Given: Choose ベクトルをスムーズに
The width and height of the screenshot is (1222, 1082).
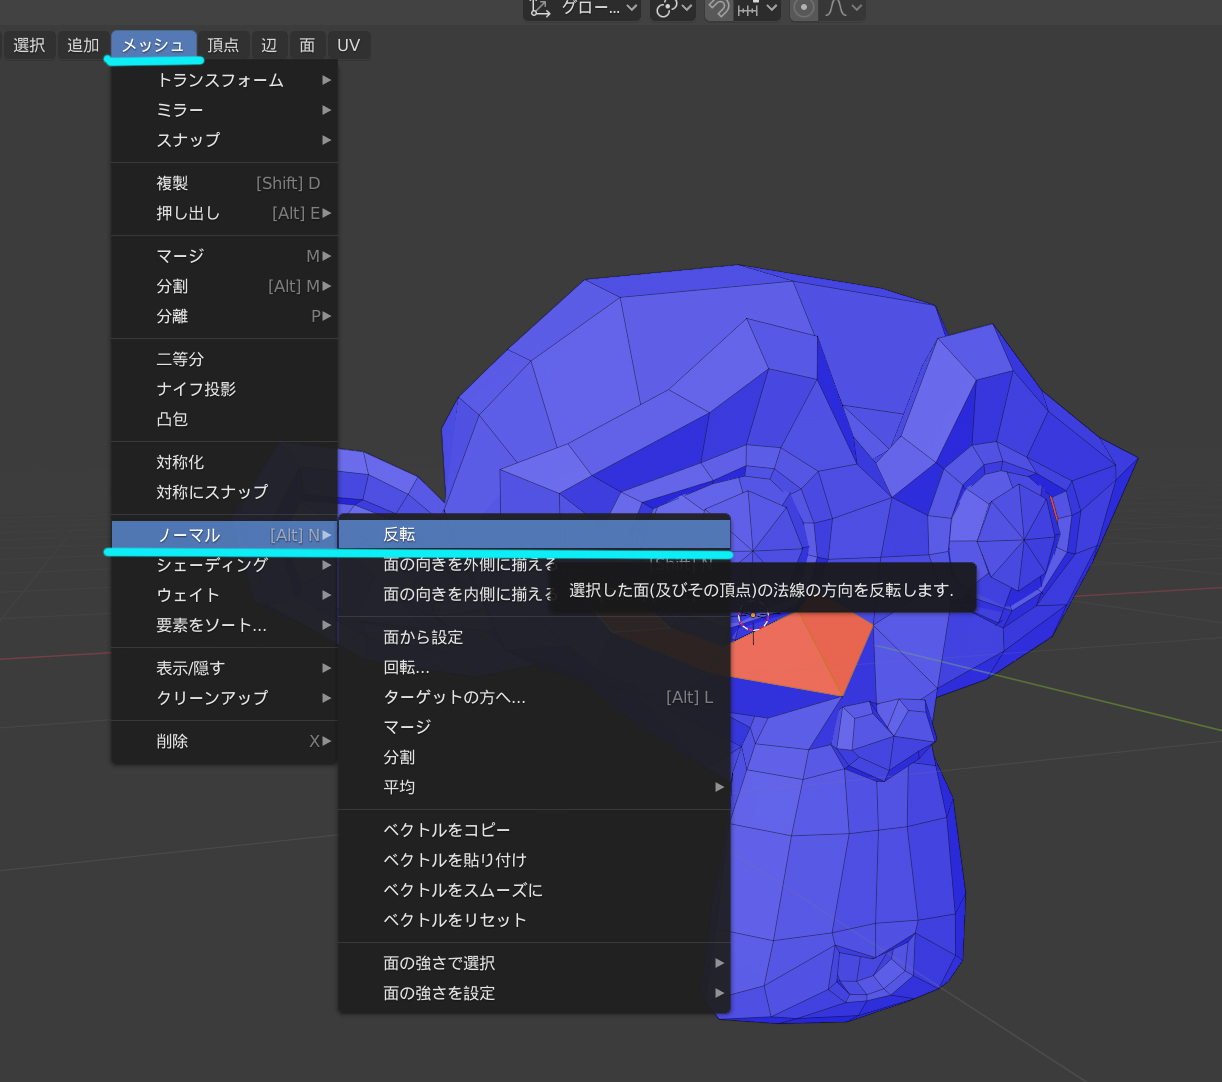Looking at the screenshot, I should pos(535,890).
